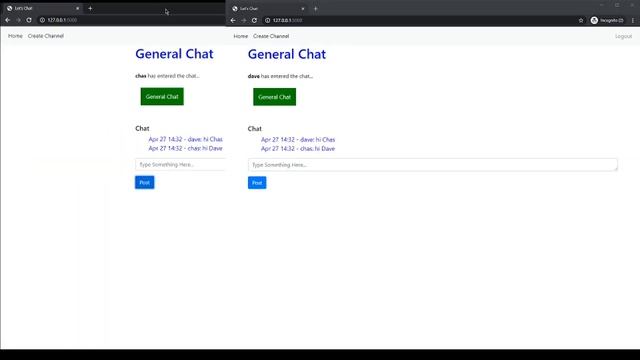Open Home link in right window
The image size is (640, 360).
tap(240, 36)
